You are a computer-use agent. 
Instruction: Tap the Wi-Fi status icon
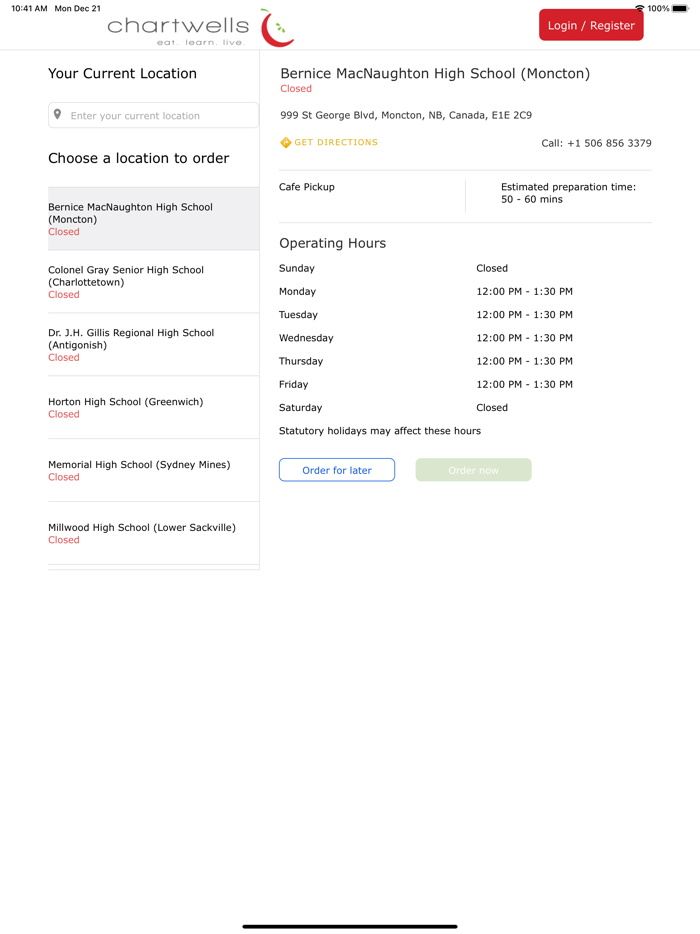tap(639, 8)
